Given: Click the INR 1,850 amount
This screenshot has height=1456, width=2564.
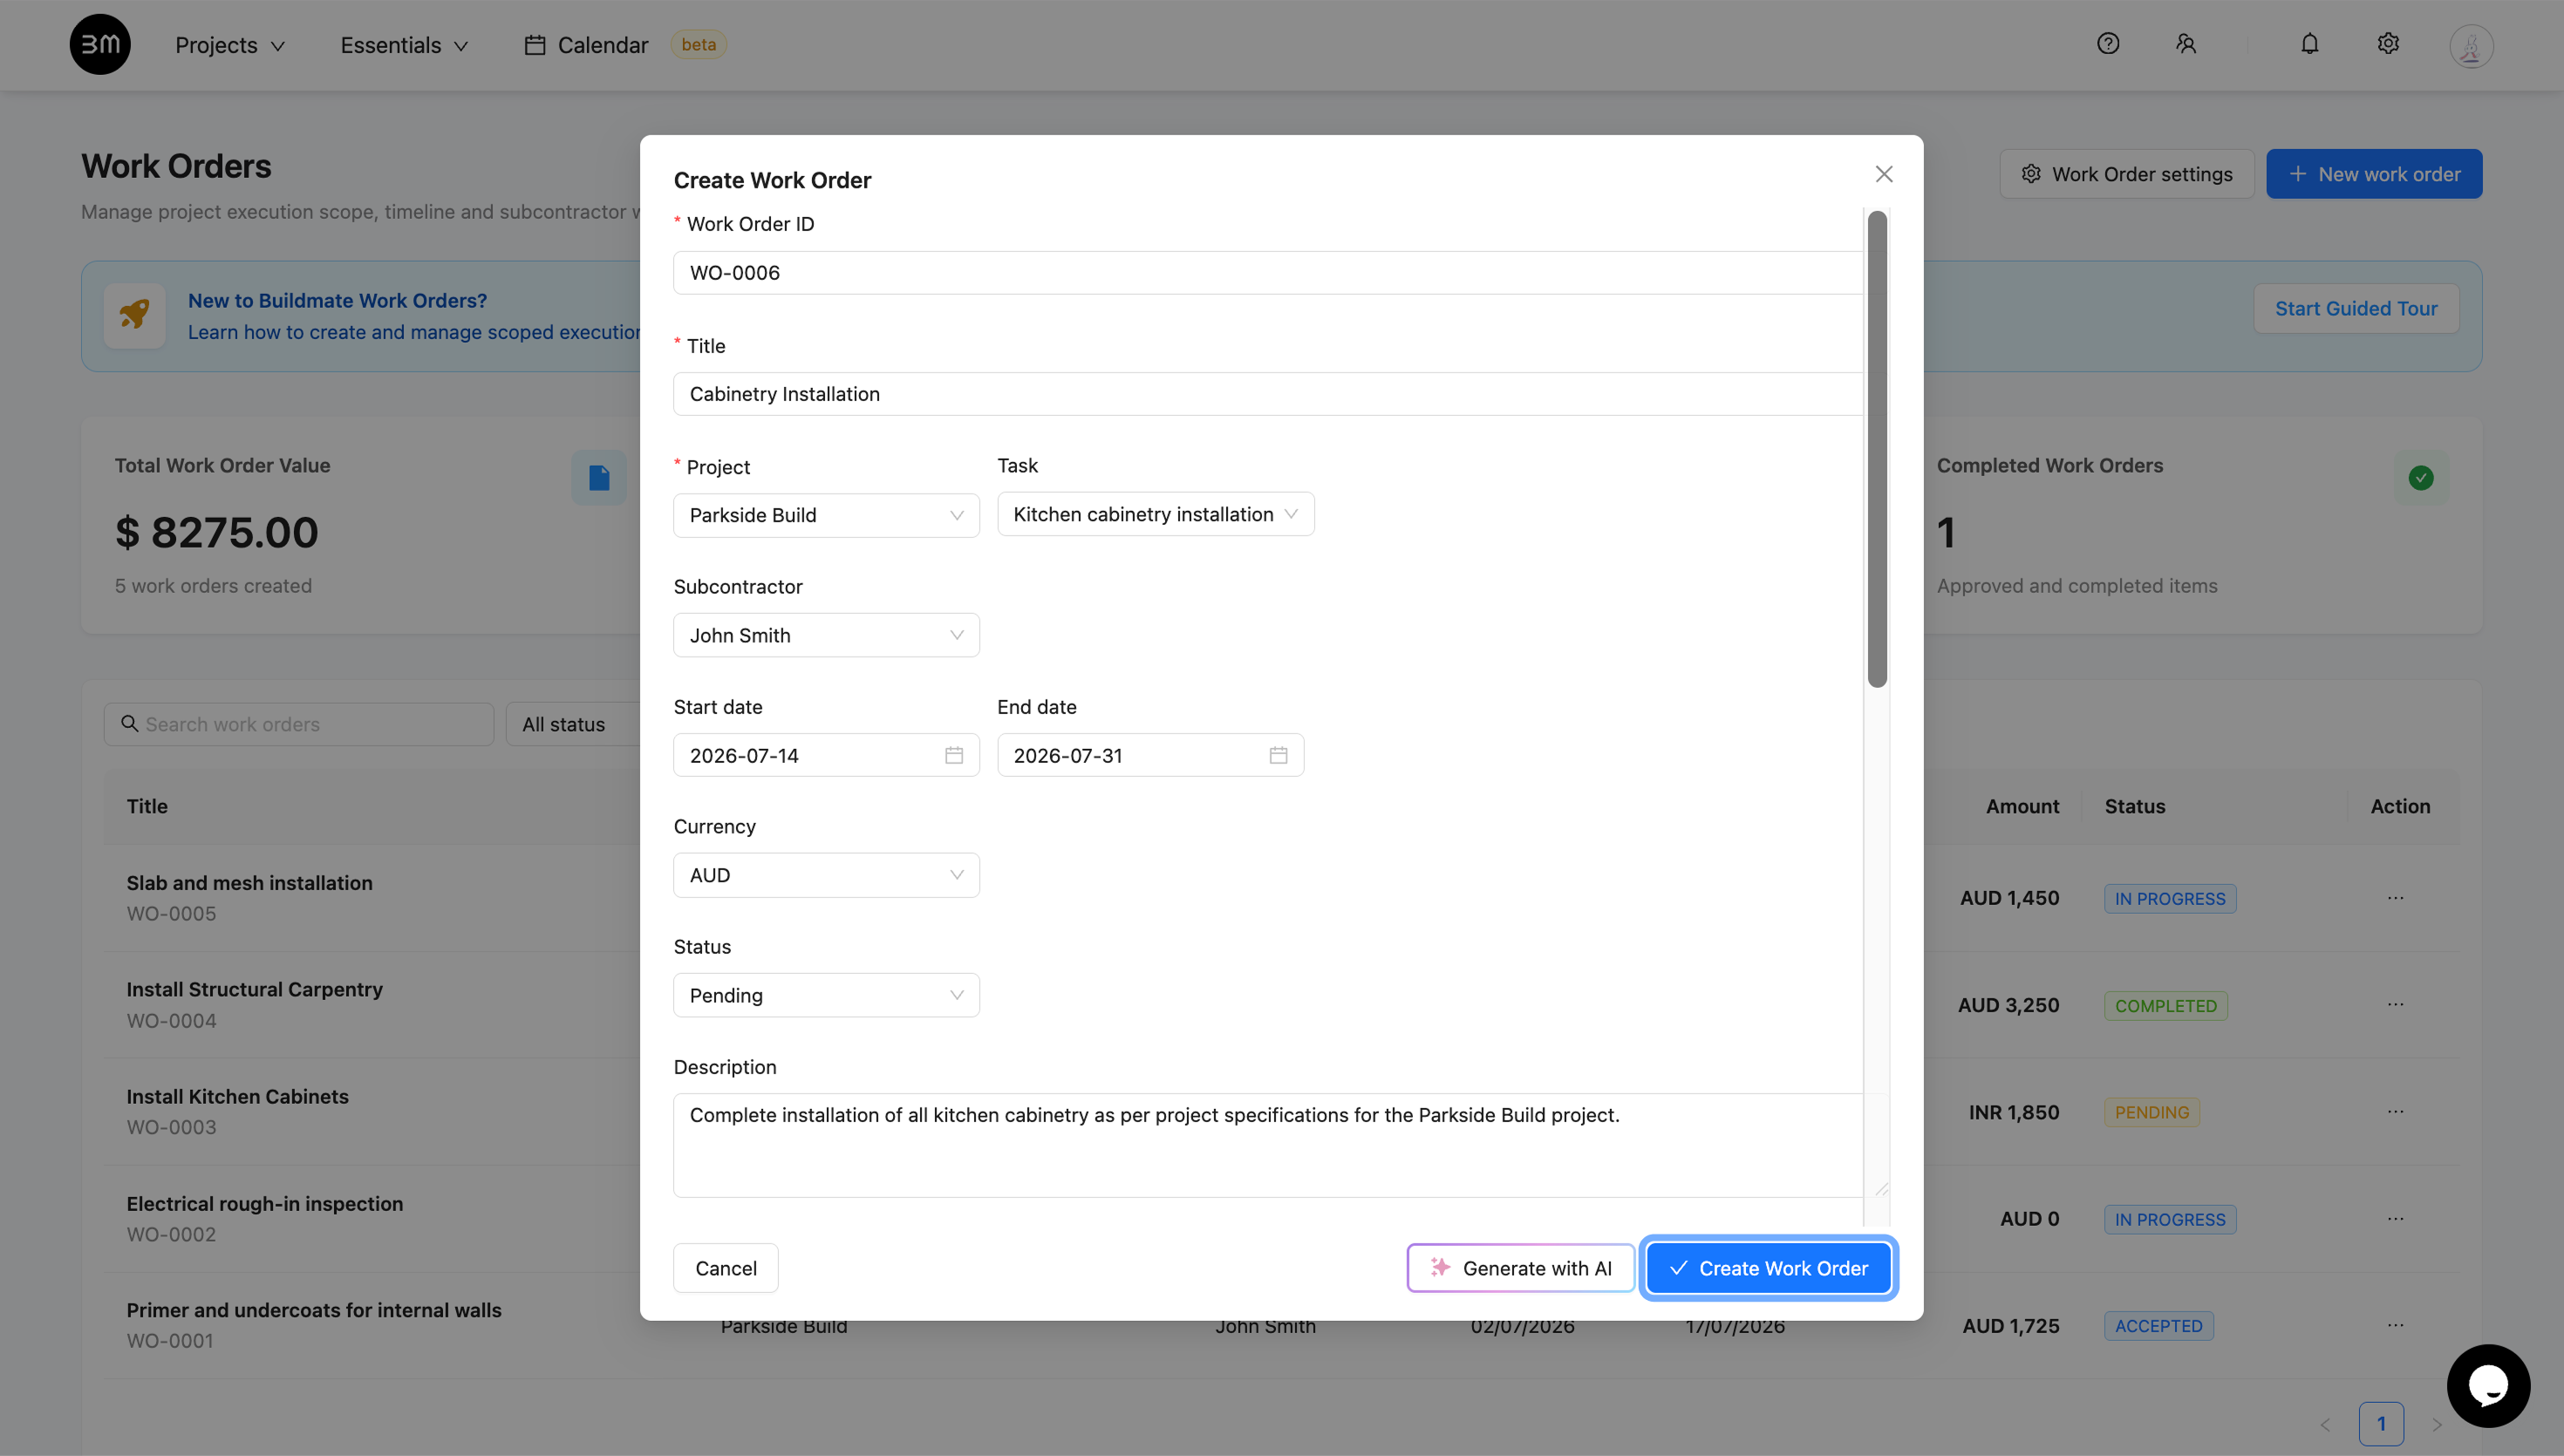Looking at the screenshot, I should 2014,1112.
